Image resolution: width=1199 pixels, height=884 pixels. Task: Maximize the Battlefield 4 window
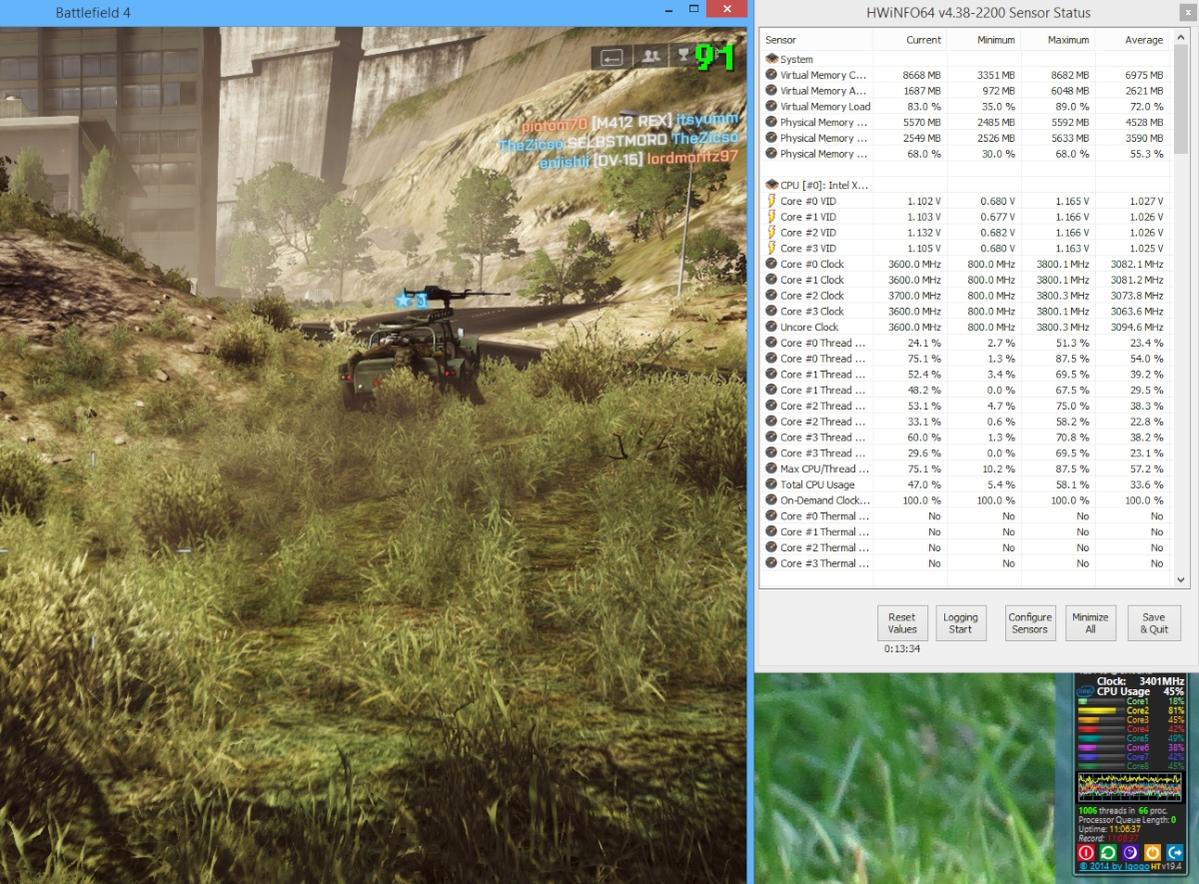(694, 8)
